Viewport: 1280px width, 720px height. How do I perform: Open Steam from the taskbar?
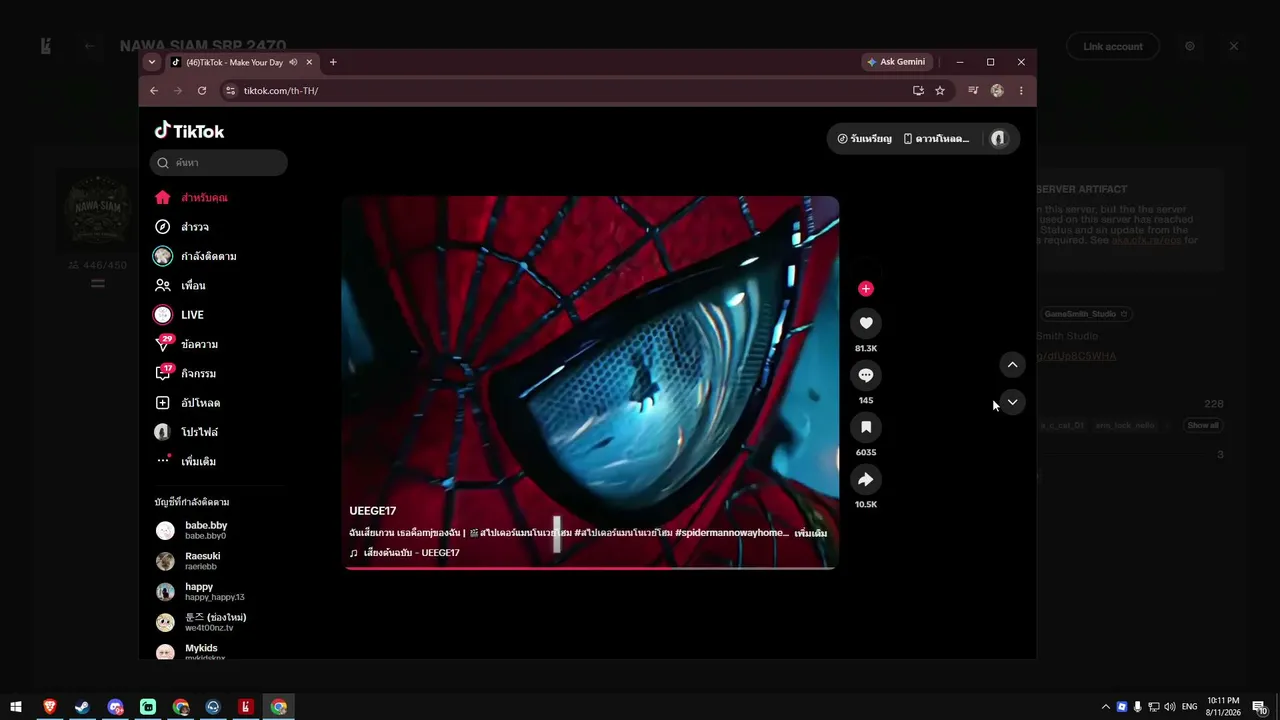(x=82, y=707)
